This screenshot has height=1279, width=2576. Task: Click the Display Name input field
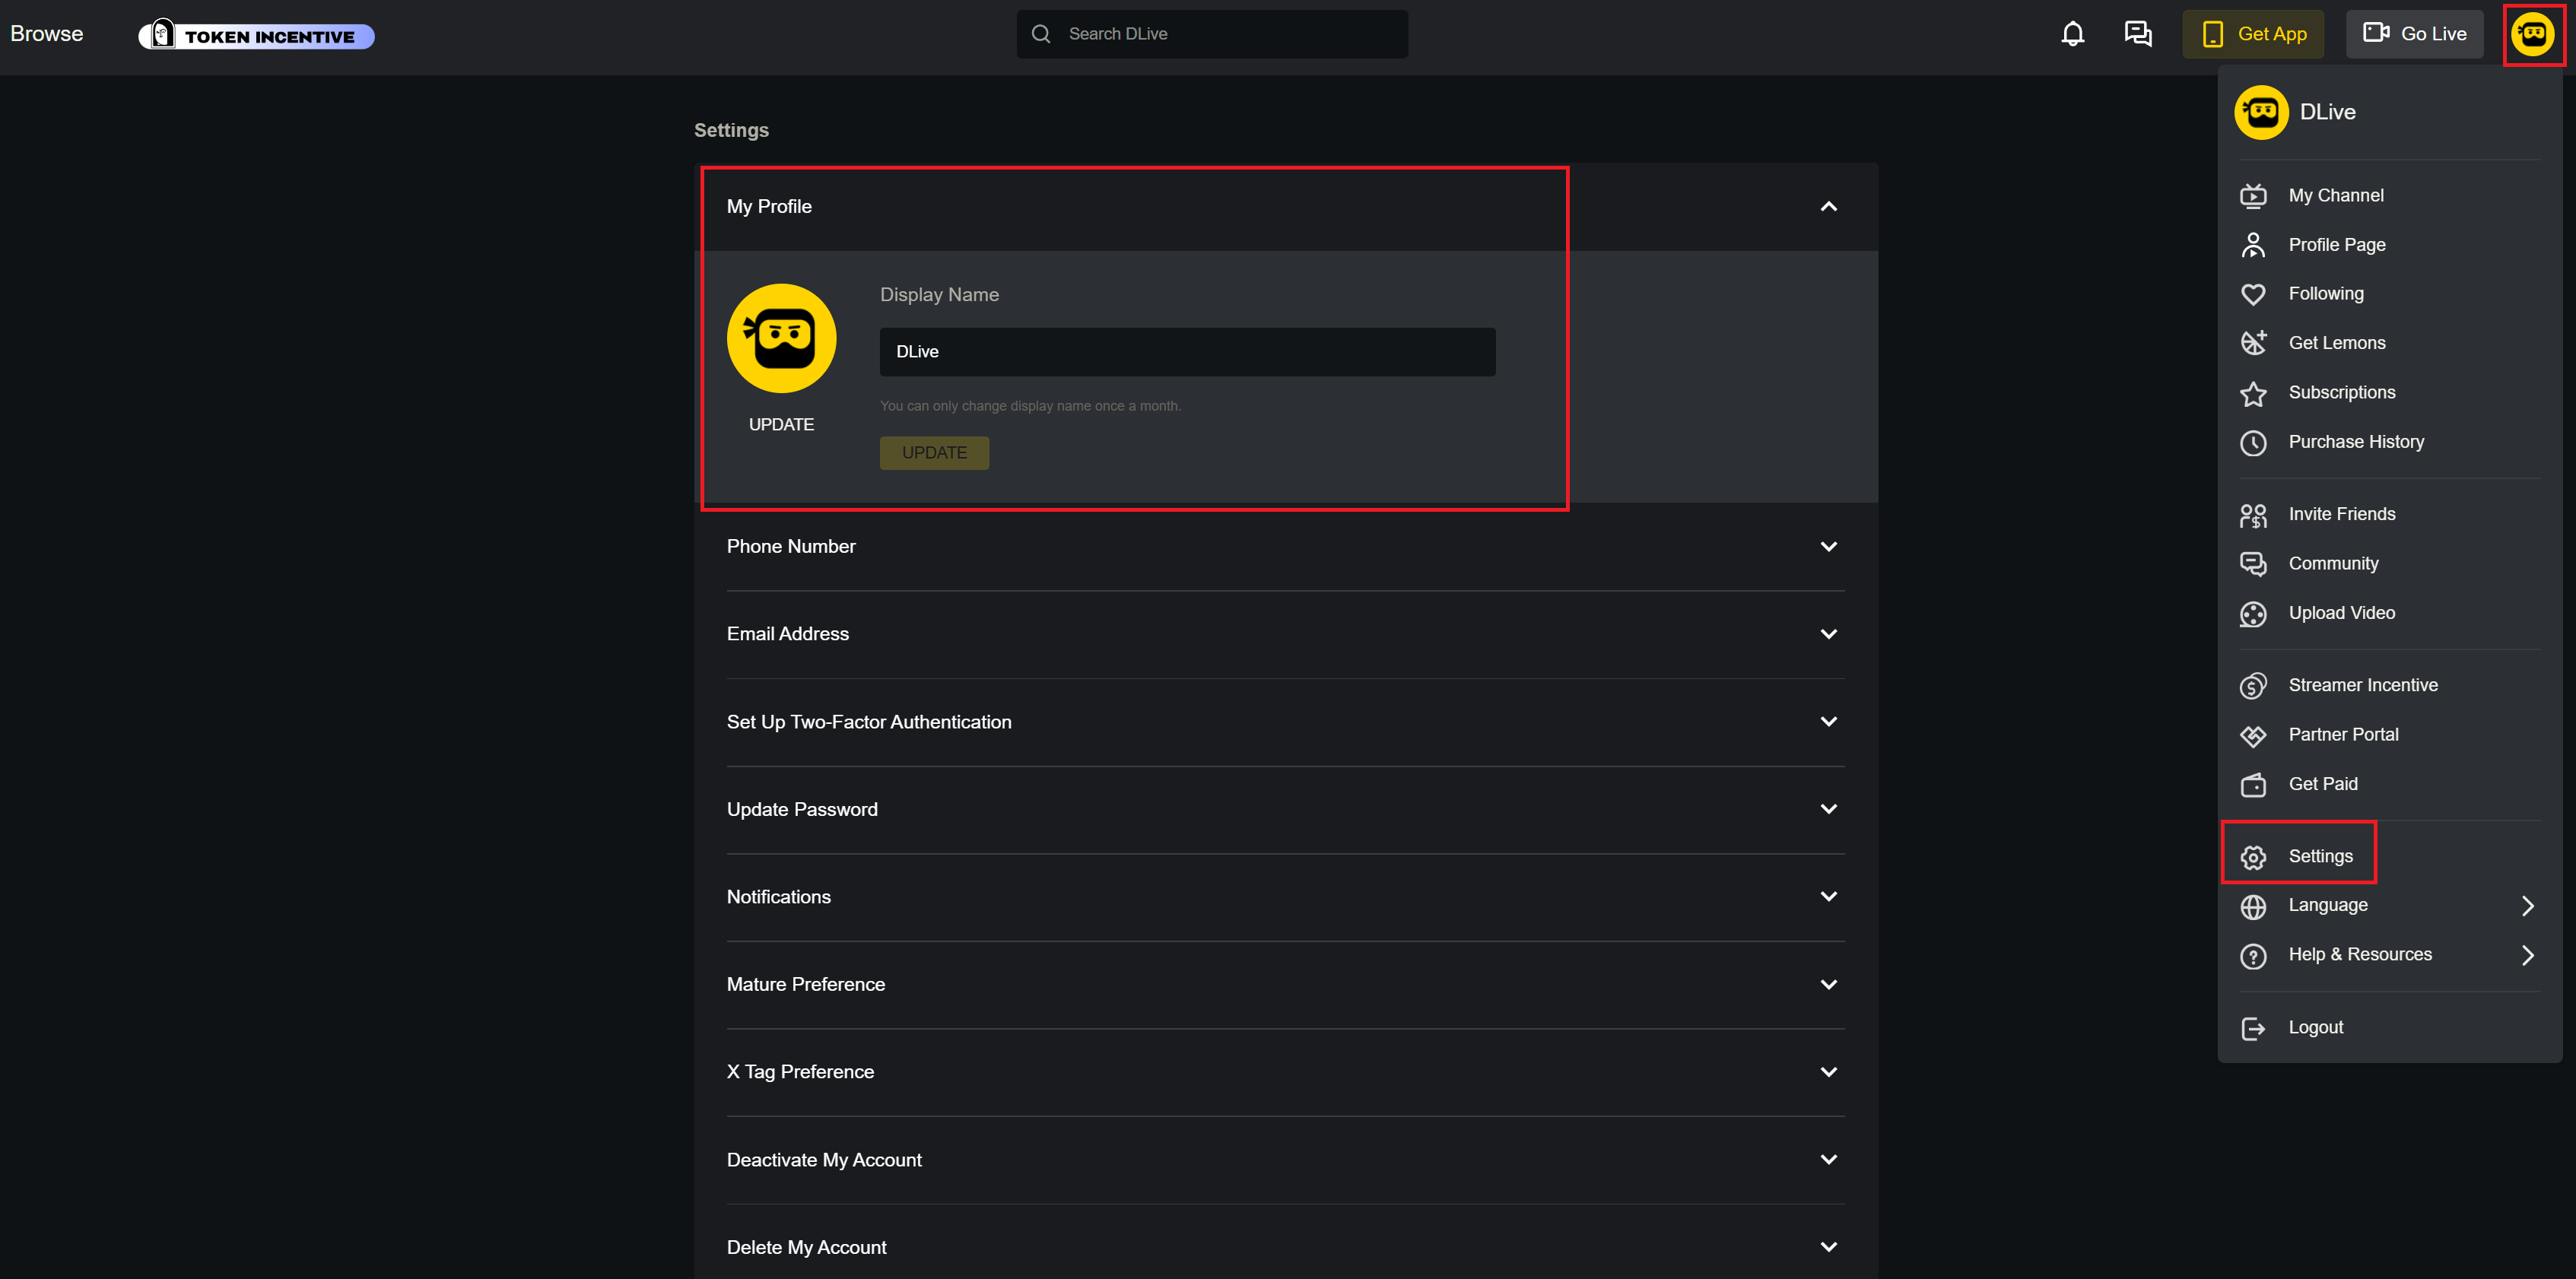[1186, 352]
